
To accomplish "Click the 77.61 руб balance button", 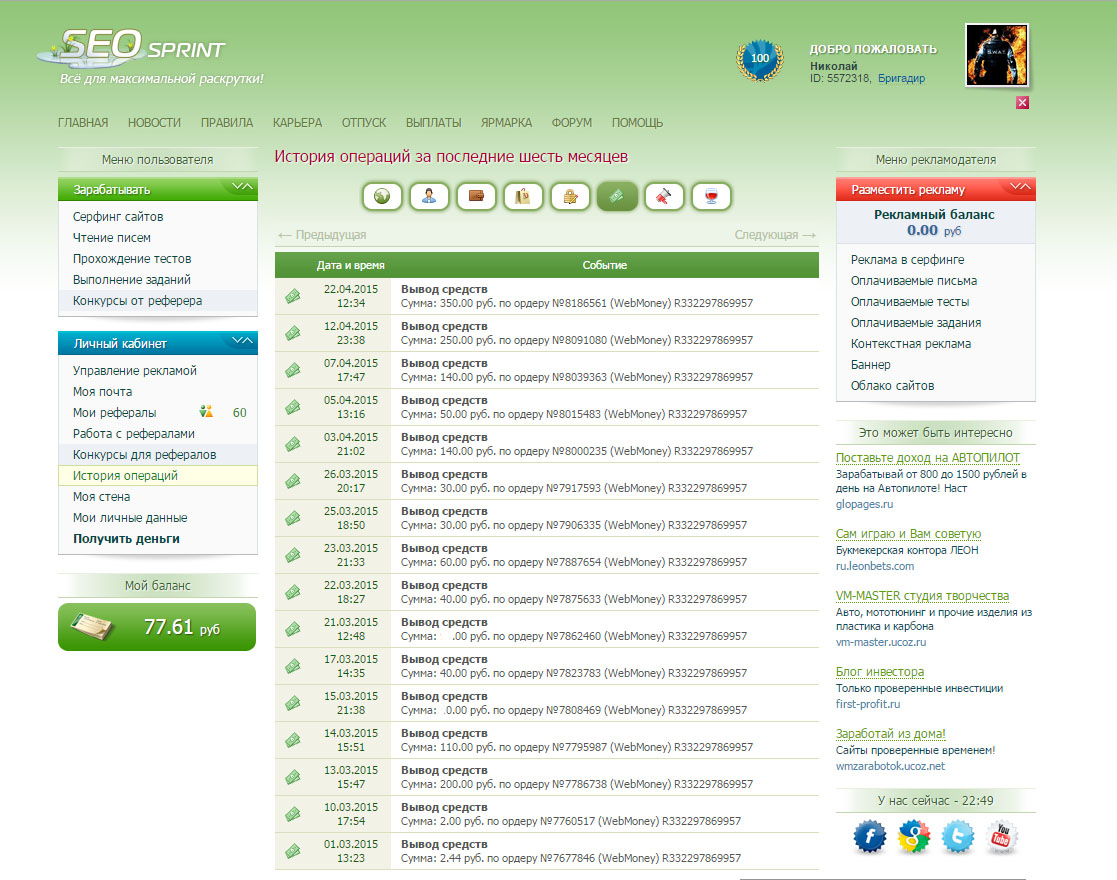I will coord(157,627).
